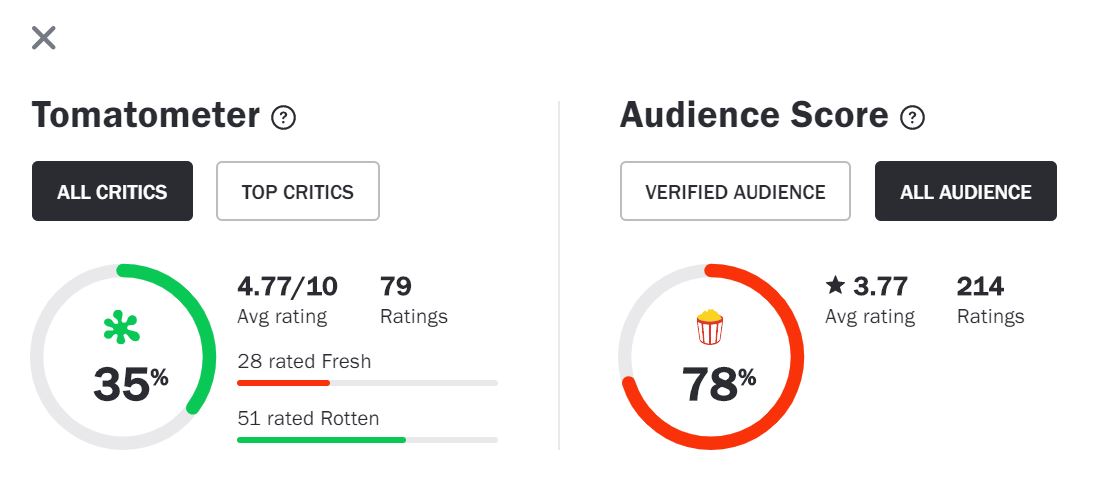The image size is (1120, 482).
Task: Click the popcorn bucket audience icon
Action: [x=709, y=327]
